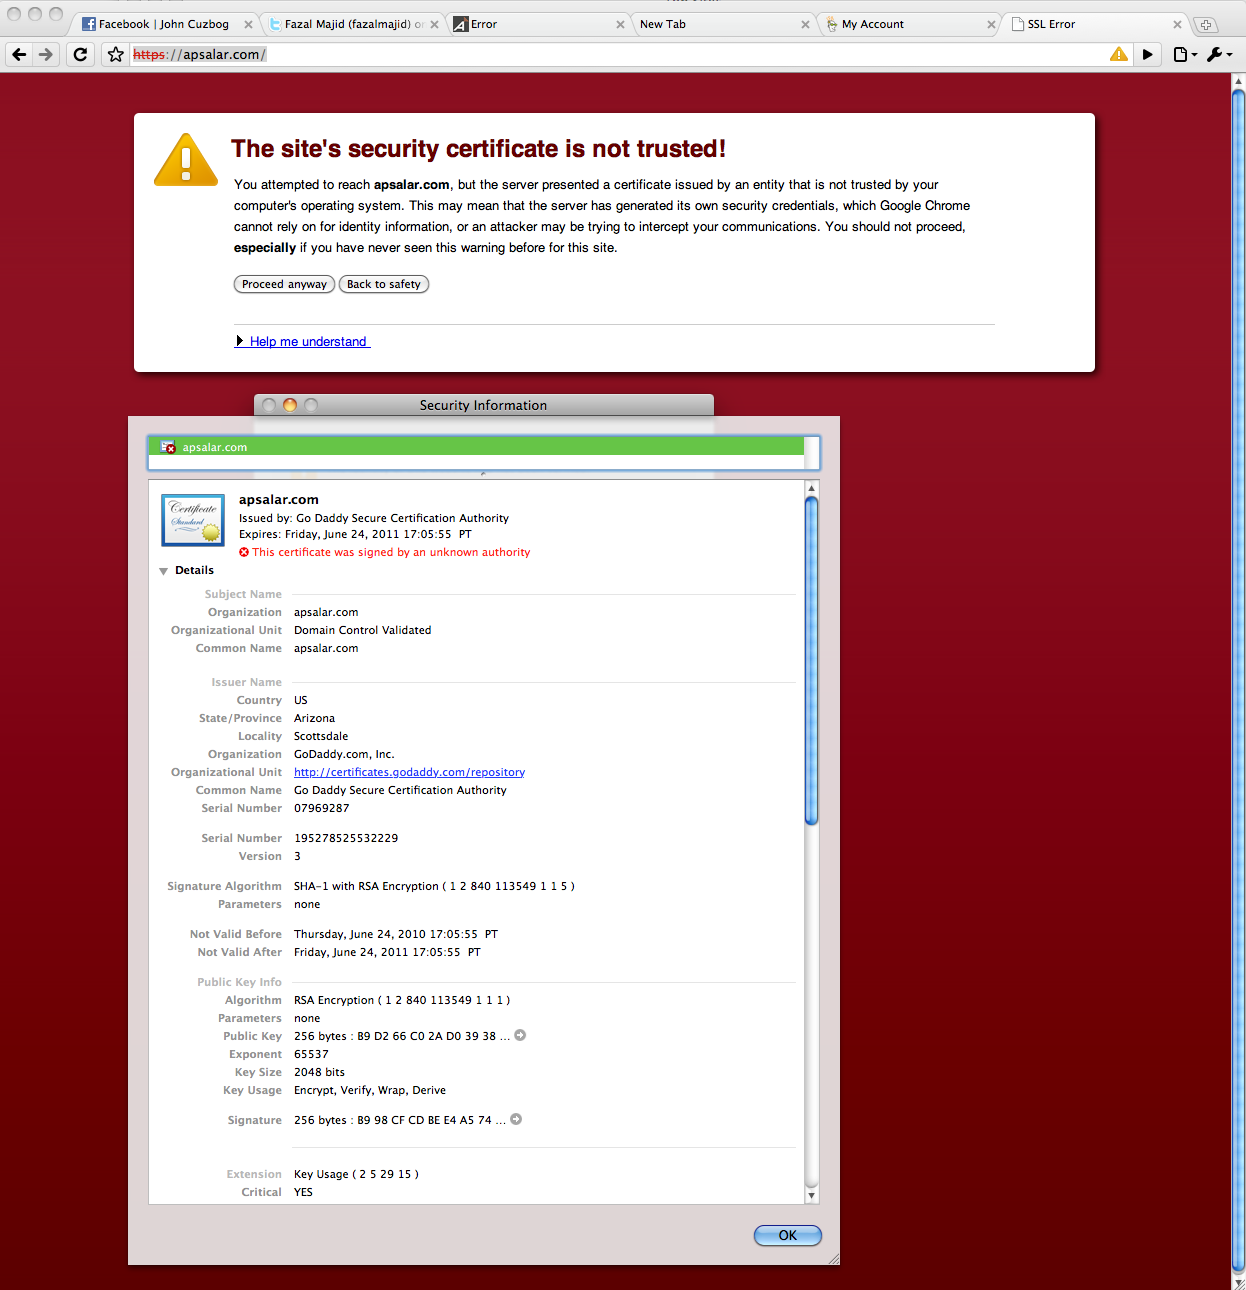The image size is (1246, 1290).
Task: Click the browser Back arrow button
Action: [x=19, y=55]
